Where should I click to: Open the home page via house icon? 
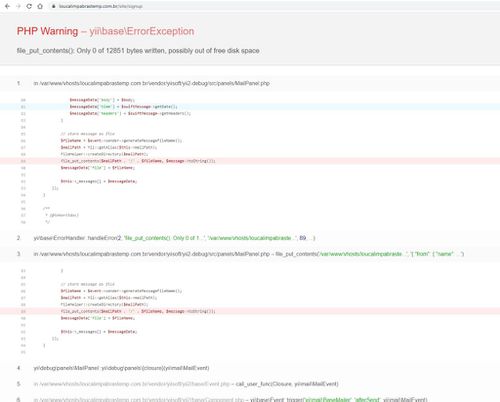(x=40, y=6)
